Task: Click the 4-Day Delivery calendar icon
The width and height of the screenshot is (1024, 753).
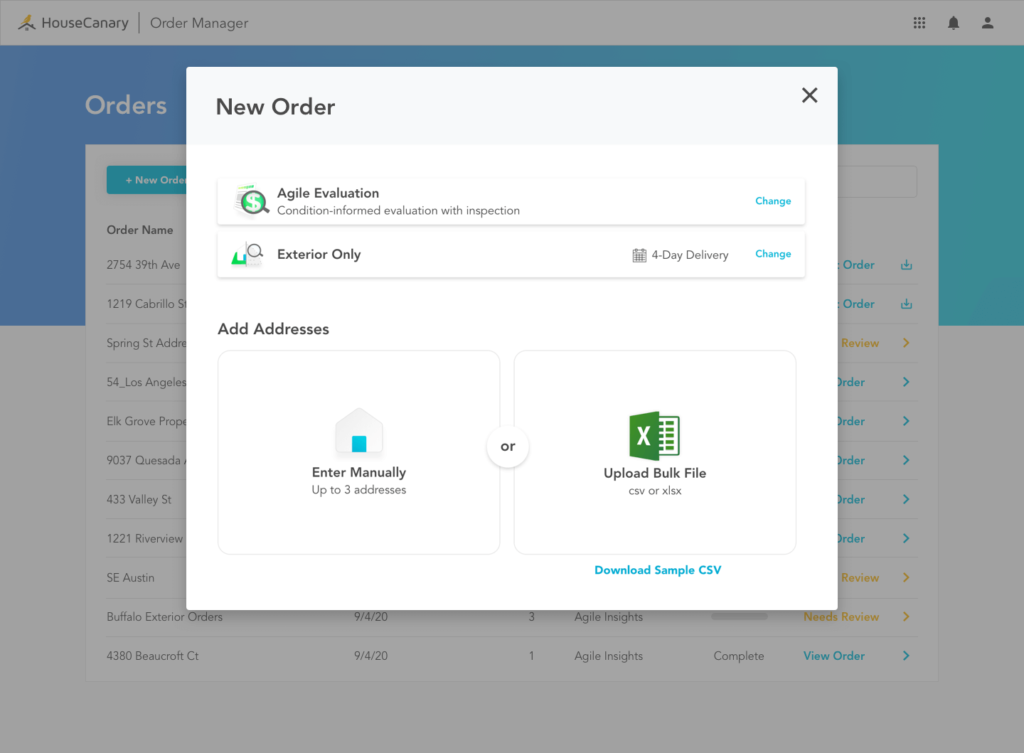Action: [639, 255]
